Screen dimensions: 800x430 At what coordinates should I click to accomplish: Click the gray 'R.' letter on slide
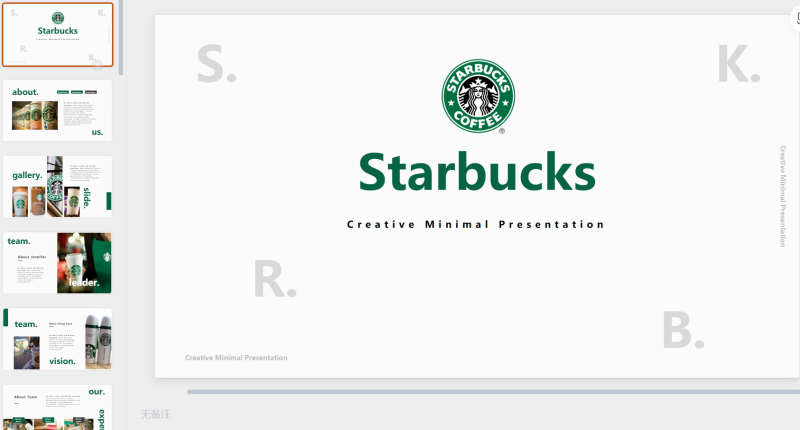point(274,279)
